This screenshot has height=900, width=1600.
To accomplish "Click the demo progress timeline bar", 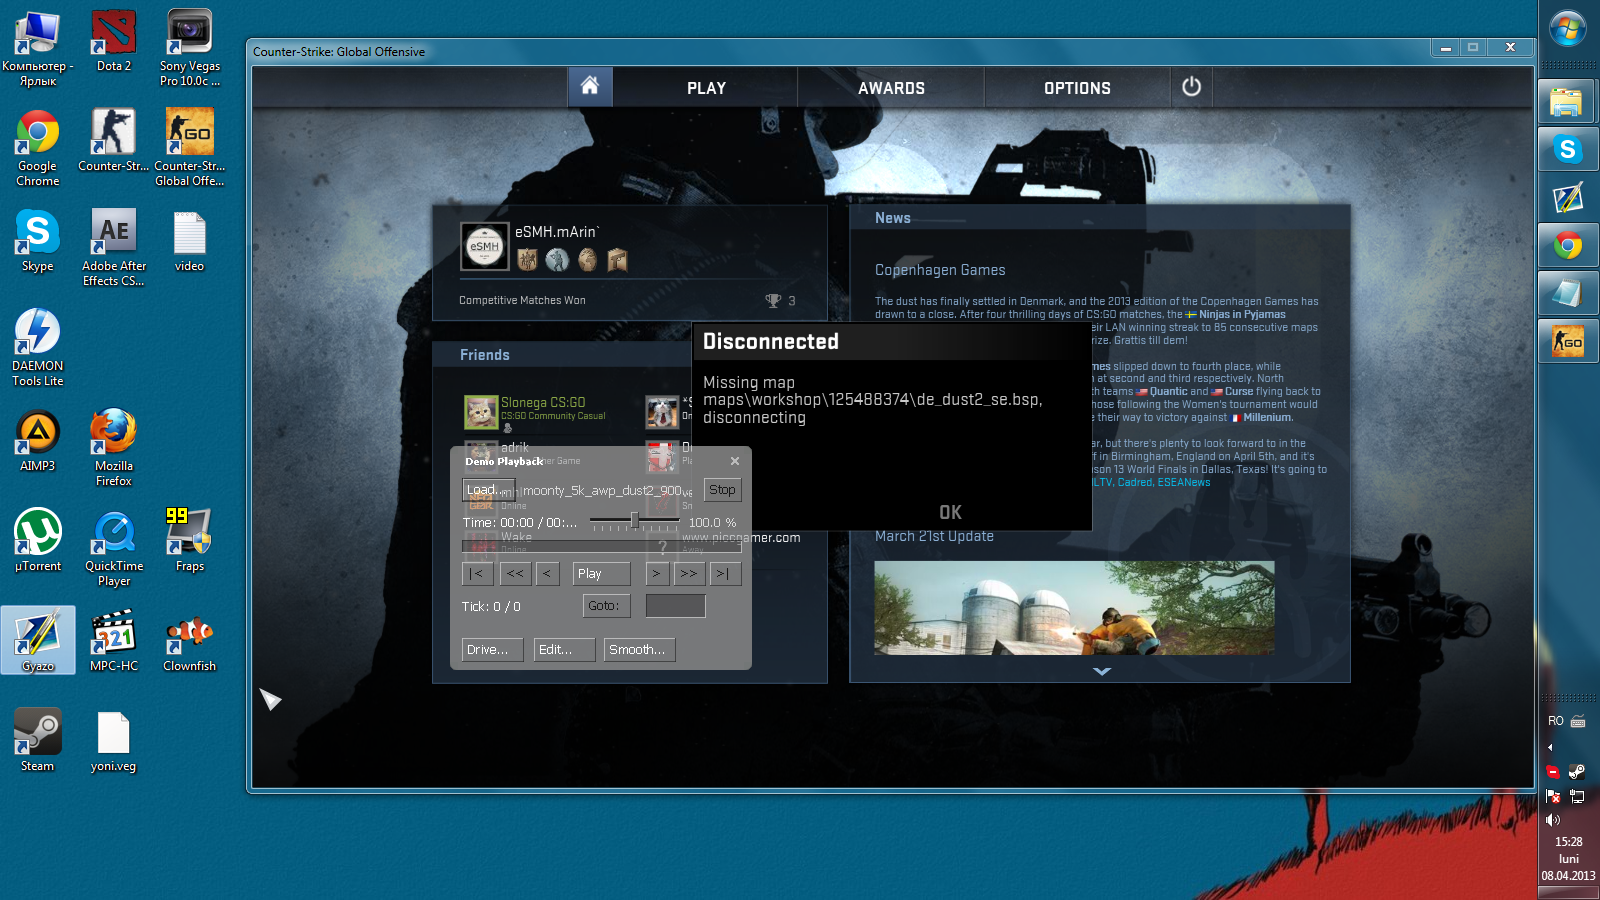I will coord(601,546).
